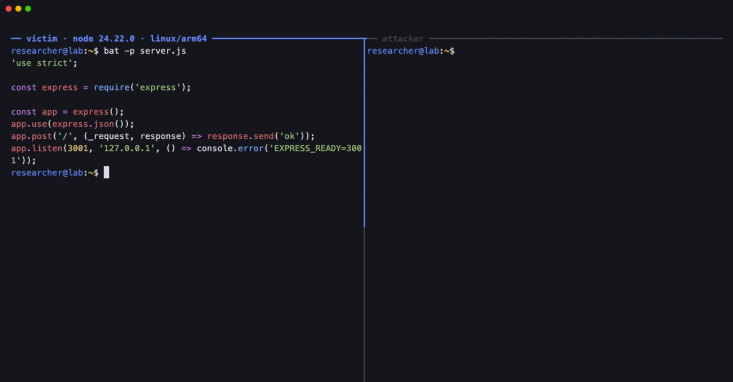
Task: Click 'linux/arm64' in victim pane header
Action: tap(178, 38)
